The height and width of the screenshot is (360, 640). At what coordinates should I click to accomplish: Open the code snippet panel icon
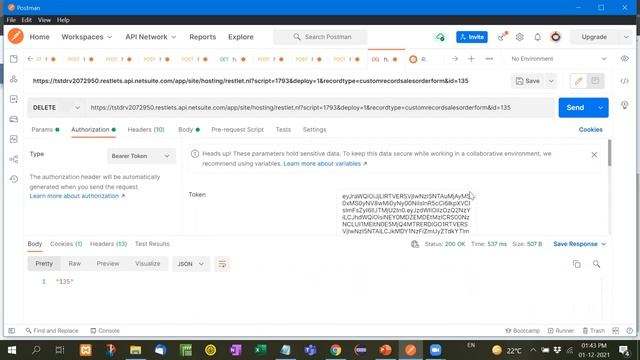pos(624,81)
